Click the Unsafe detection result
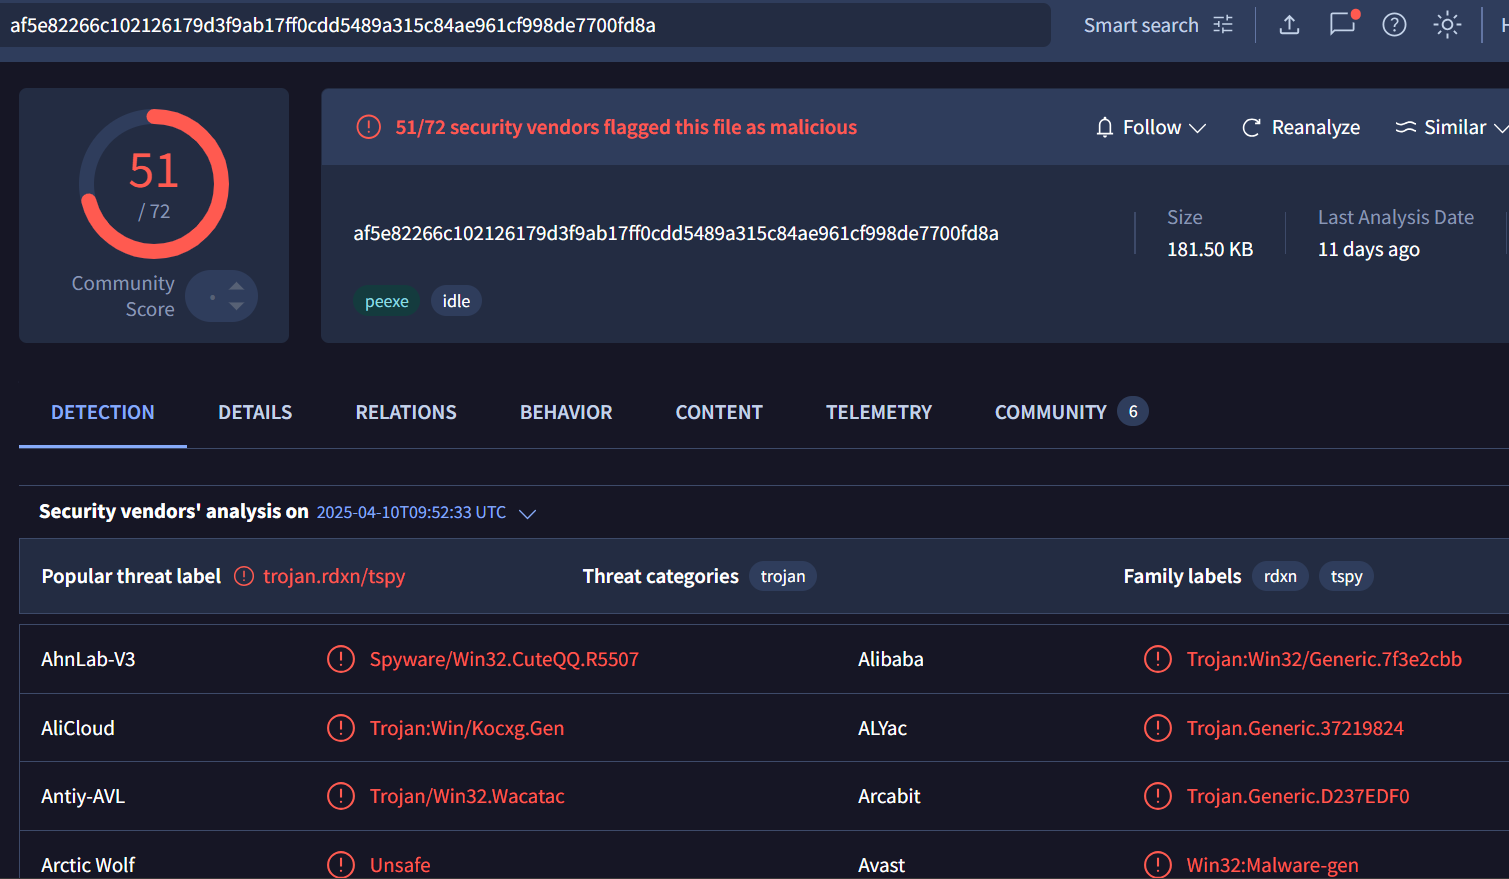 point(400,865)
